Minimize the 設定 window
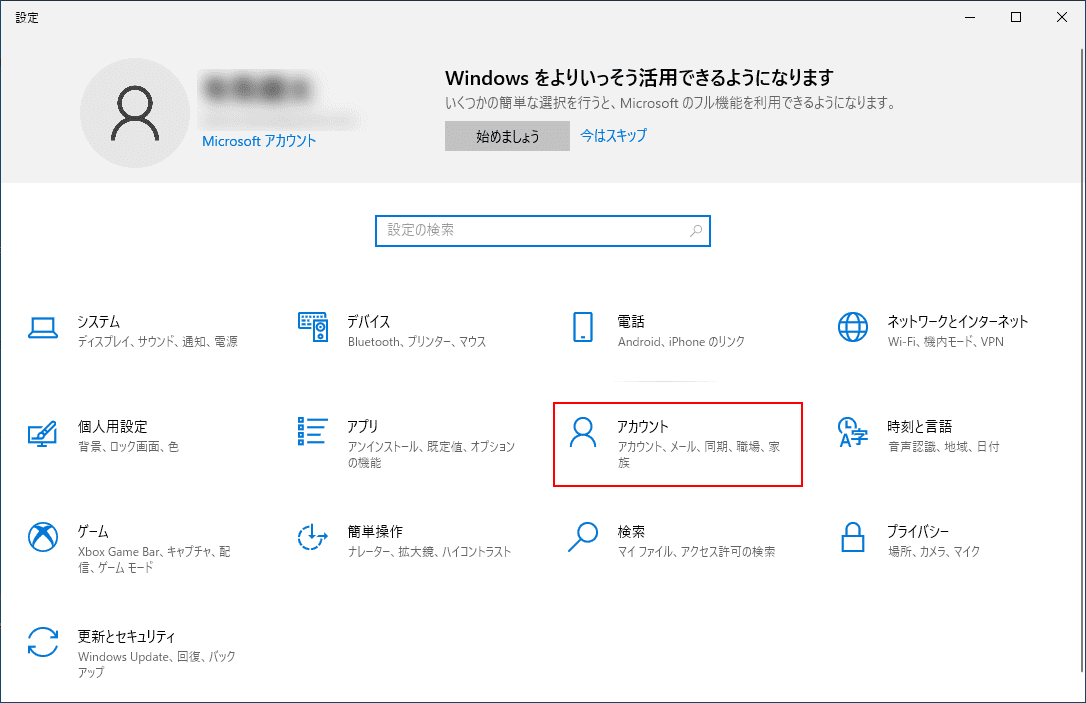Screen dimensions: 1086x703 click(970, 17)
